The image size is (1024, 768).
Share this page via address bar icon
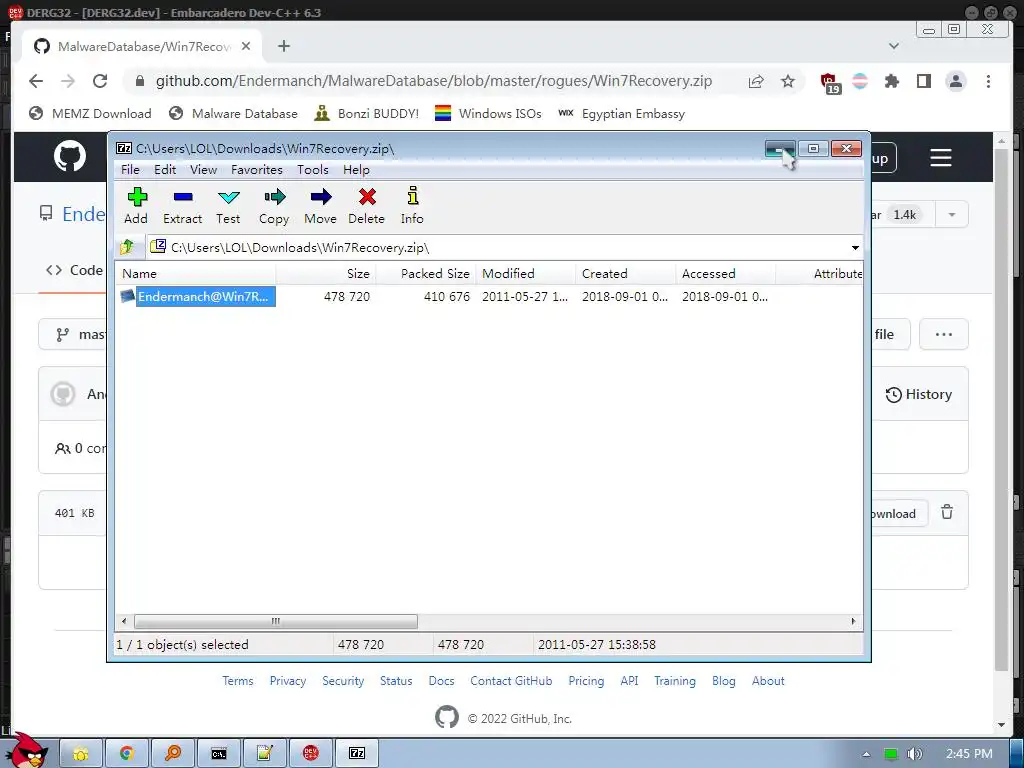tap(756, 81)
